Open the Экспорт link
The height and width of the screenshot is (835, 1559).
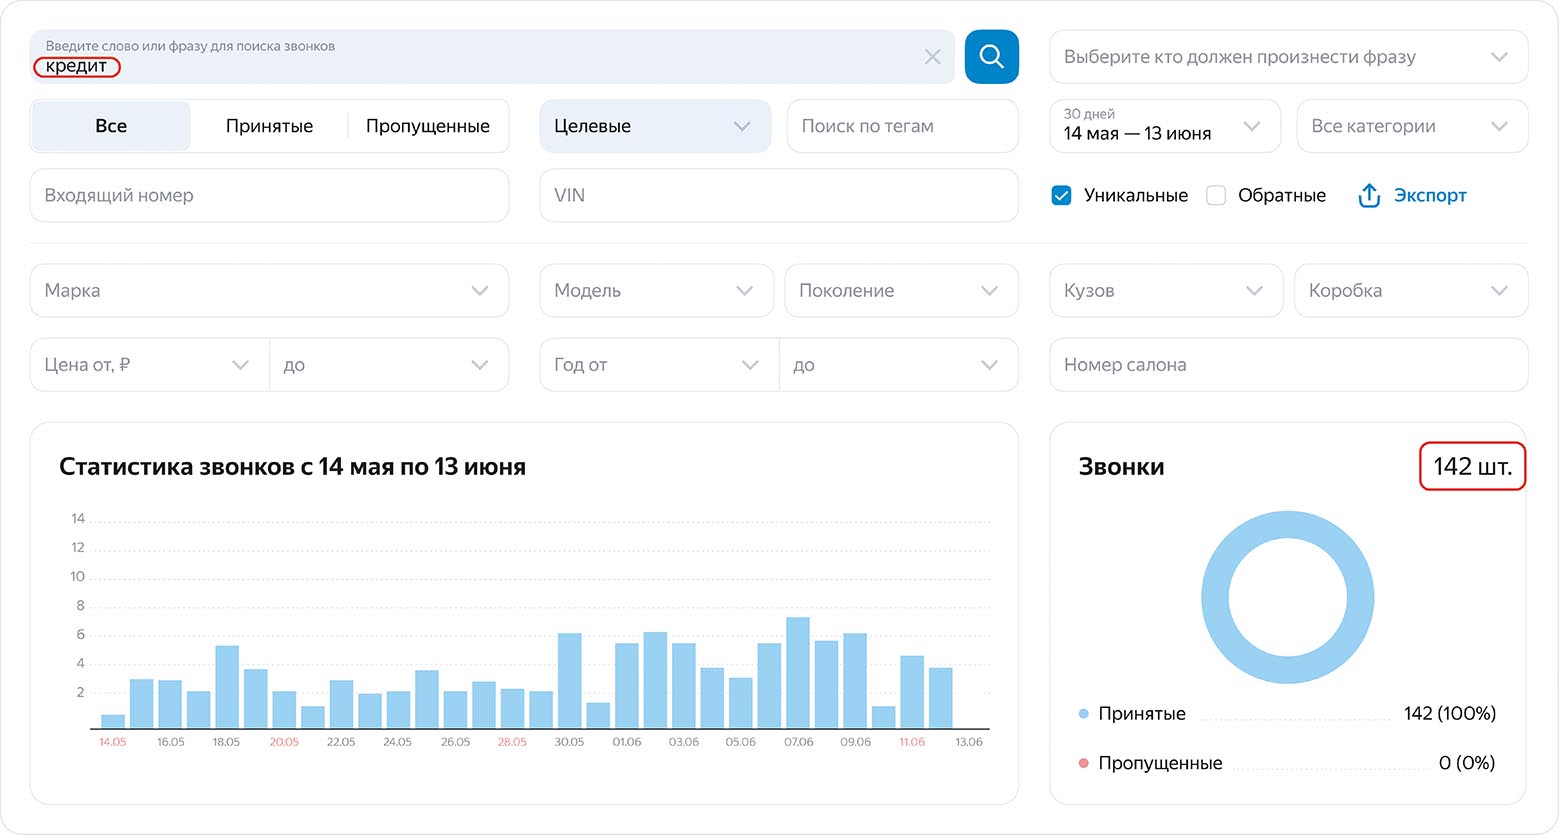click(1430, 195)
